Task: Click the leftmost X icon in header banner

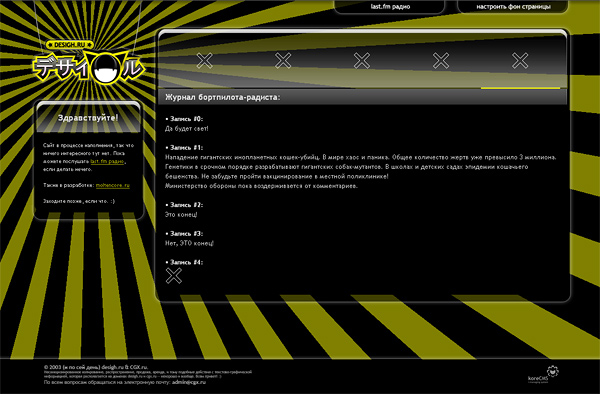Action: (205, 61)
